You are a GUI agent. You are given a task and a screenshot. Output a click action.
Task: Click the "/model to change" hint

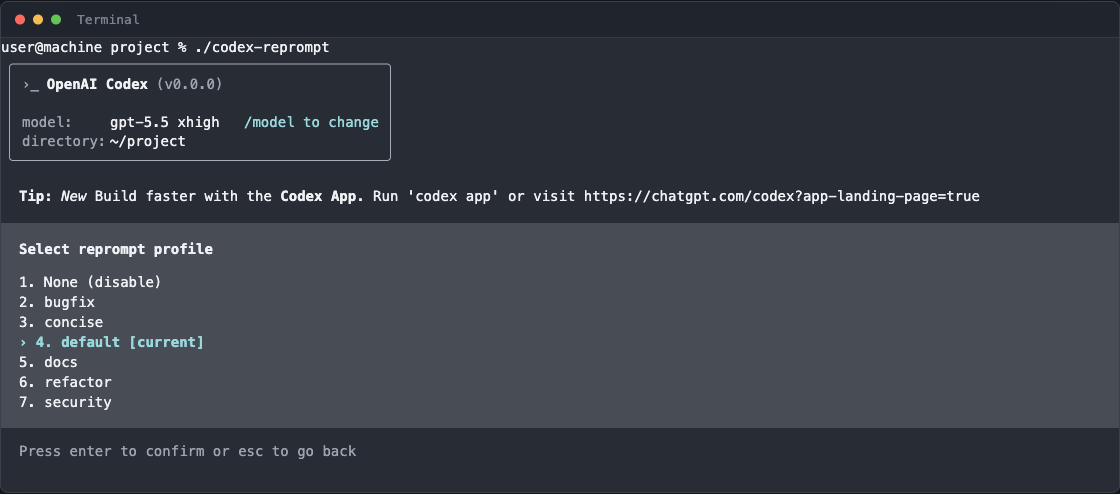(x=311, y=122)
